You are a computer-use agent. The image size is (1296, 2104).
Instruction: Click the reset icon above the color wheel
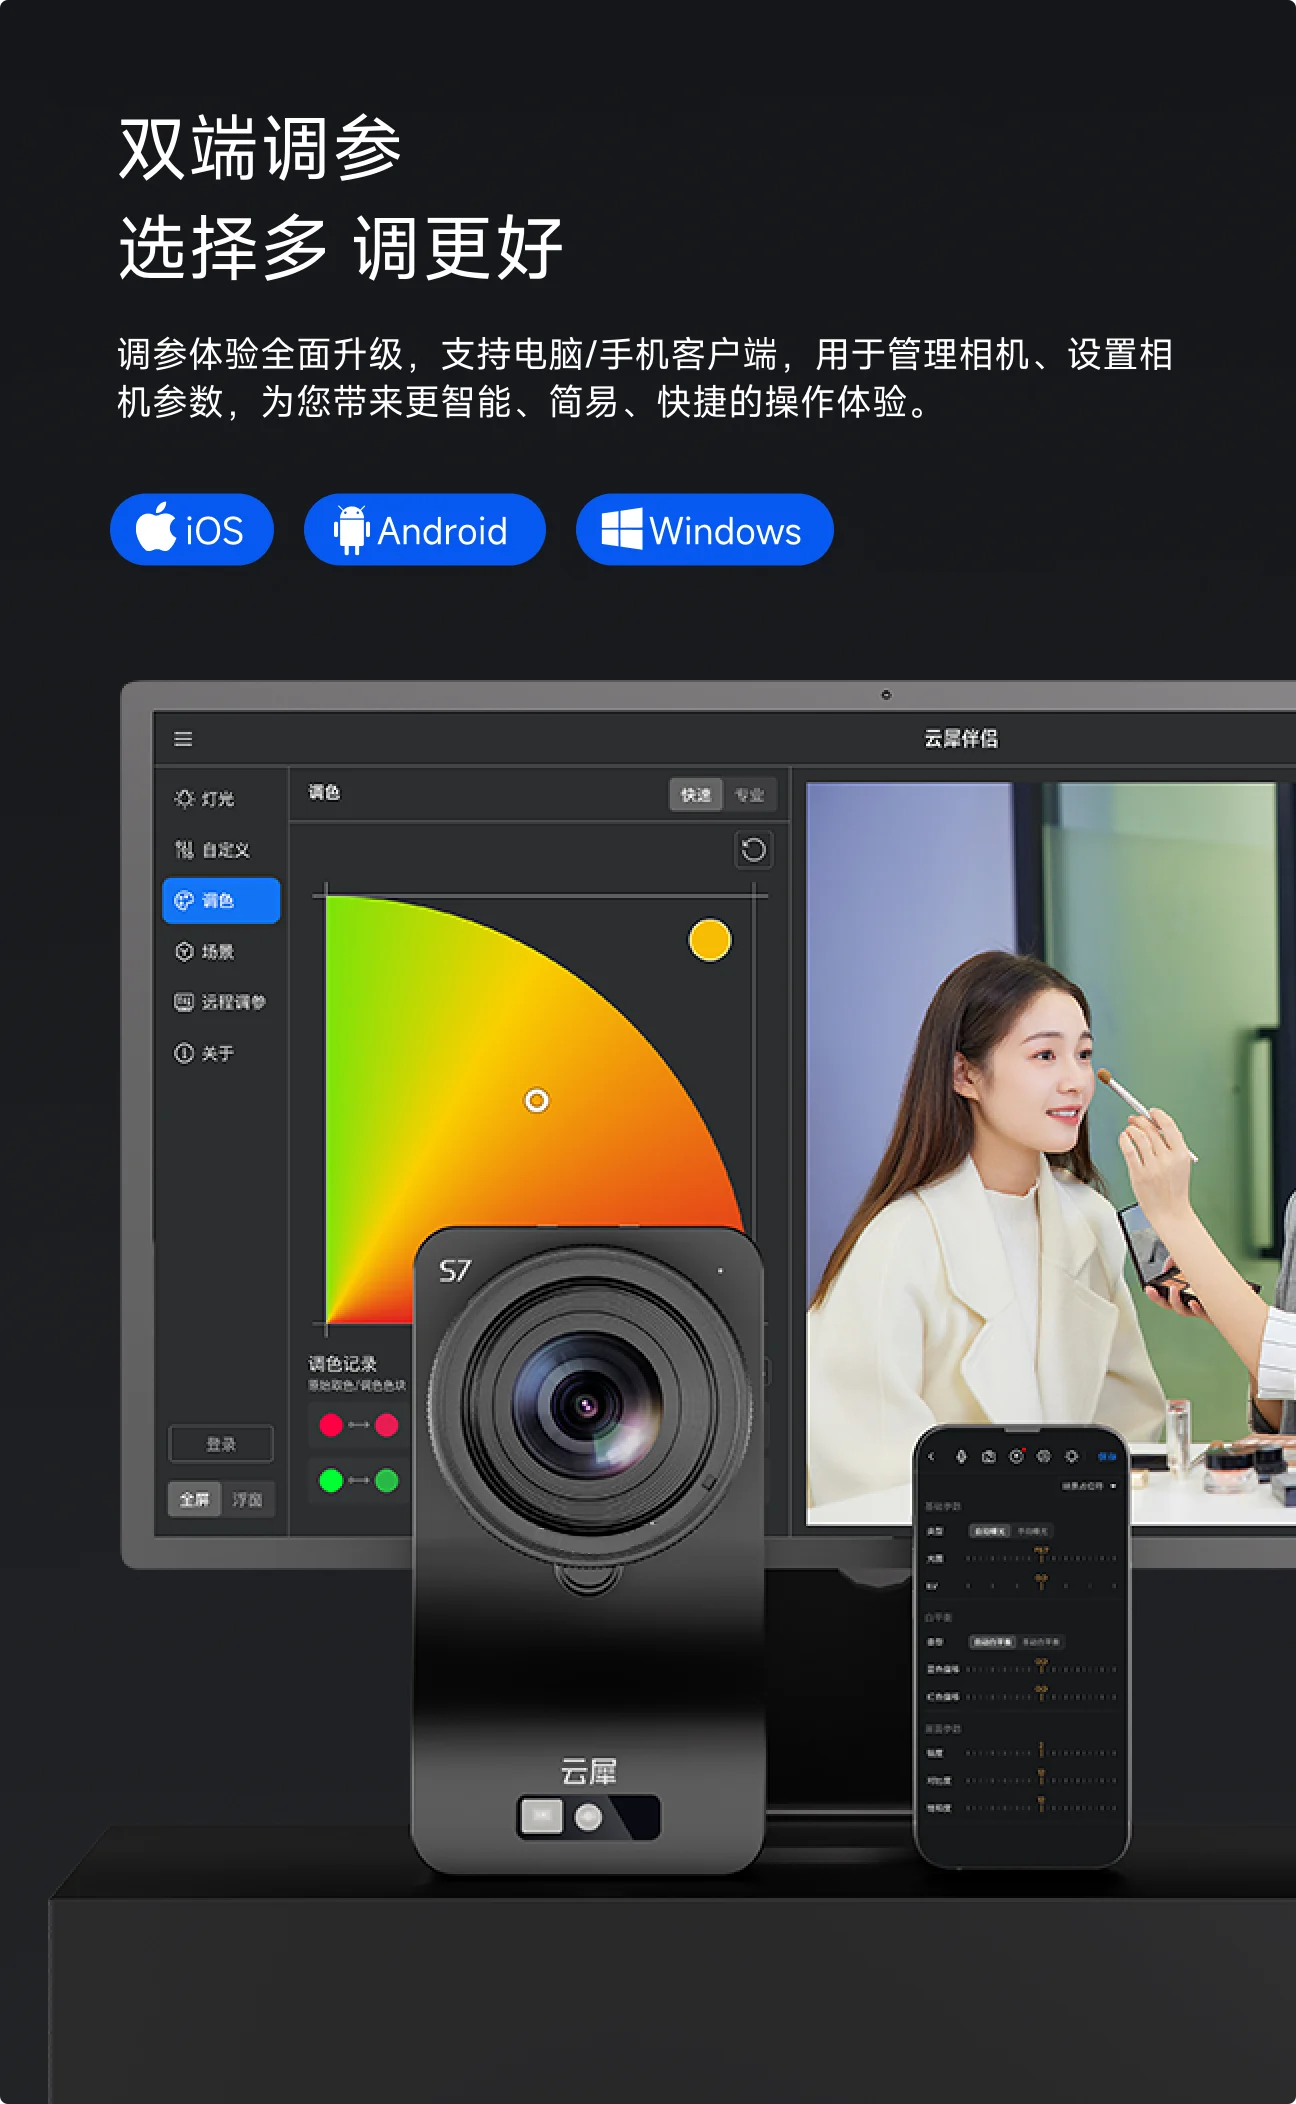pyautogui.click(x=753, y=850)
